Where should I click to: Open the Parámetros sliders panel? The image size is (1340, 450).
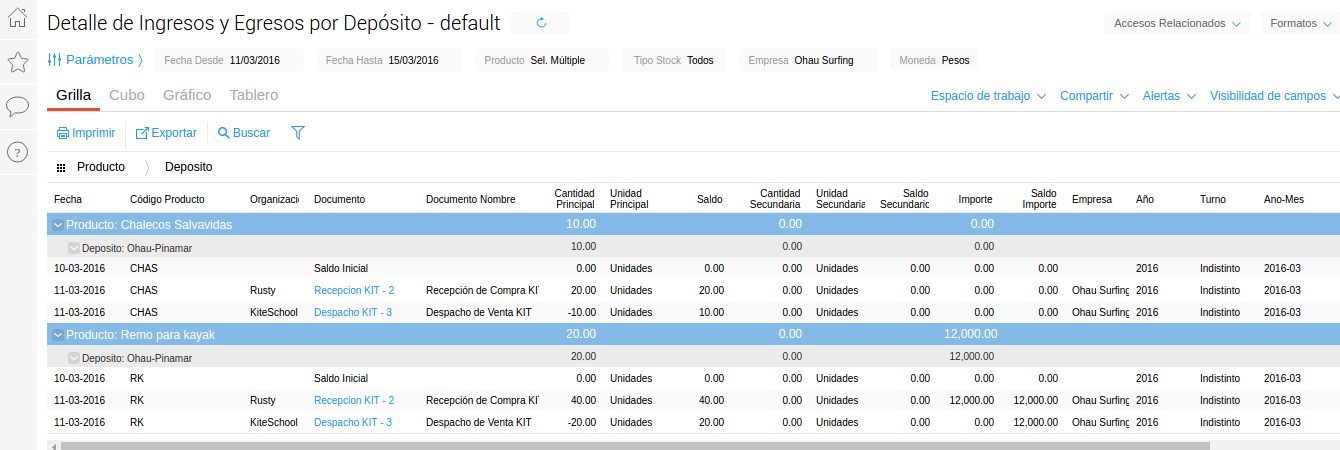point(95,60)
